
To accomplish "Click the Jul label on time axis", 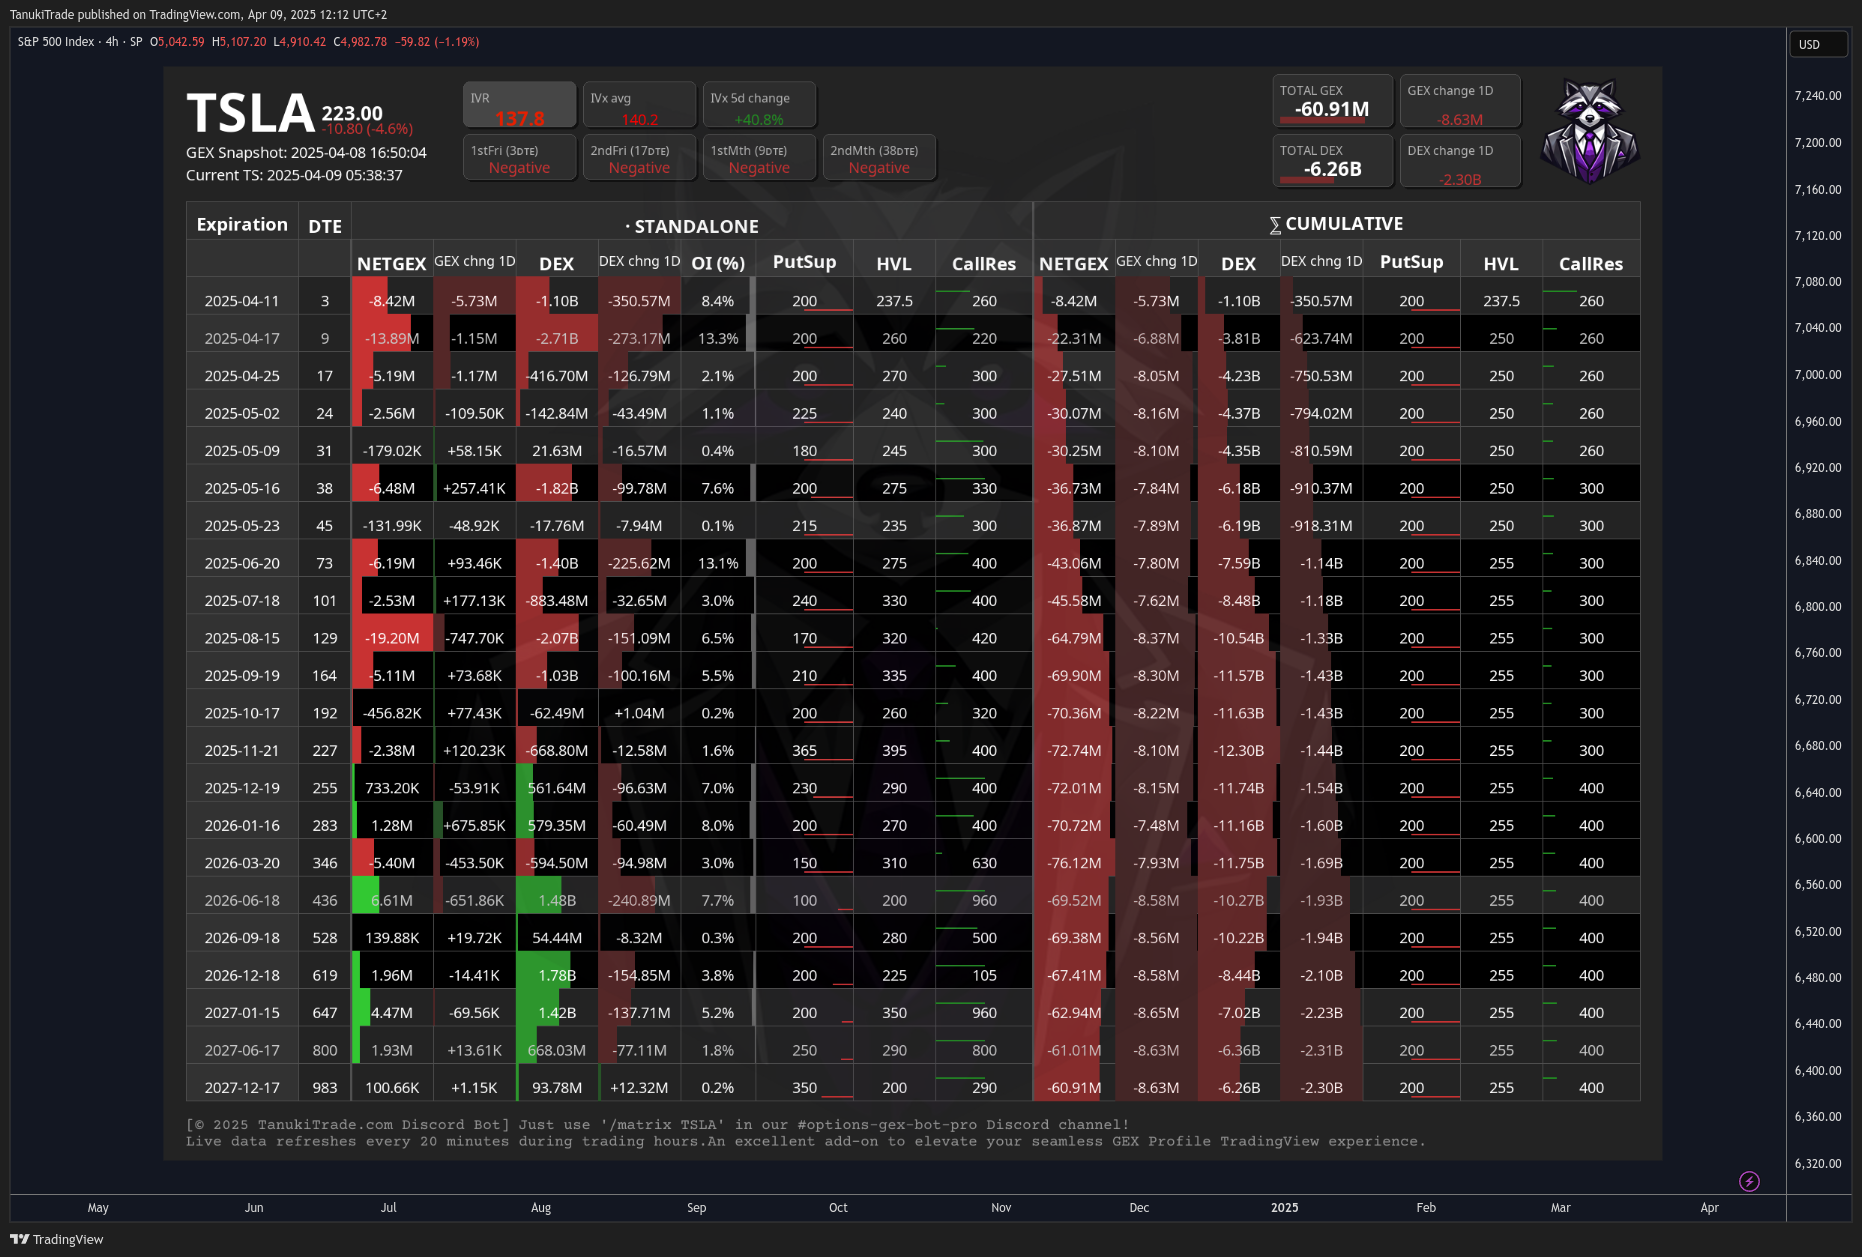I will (x=389, y=1208).
